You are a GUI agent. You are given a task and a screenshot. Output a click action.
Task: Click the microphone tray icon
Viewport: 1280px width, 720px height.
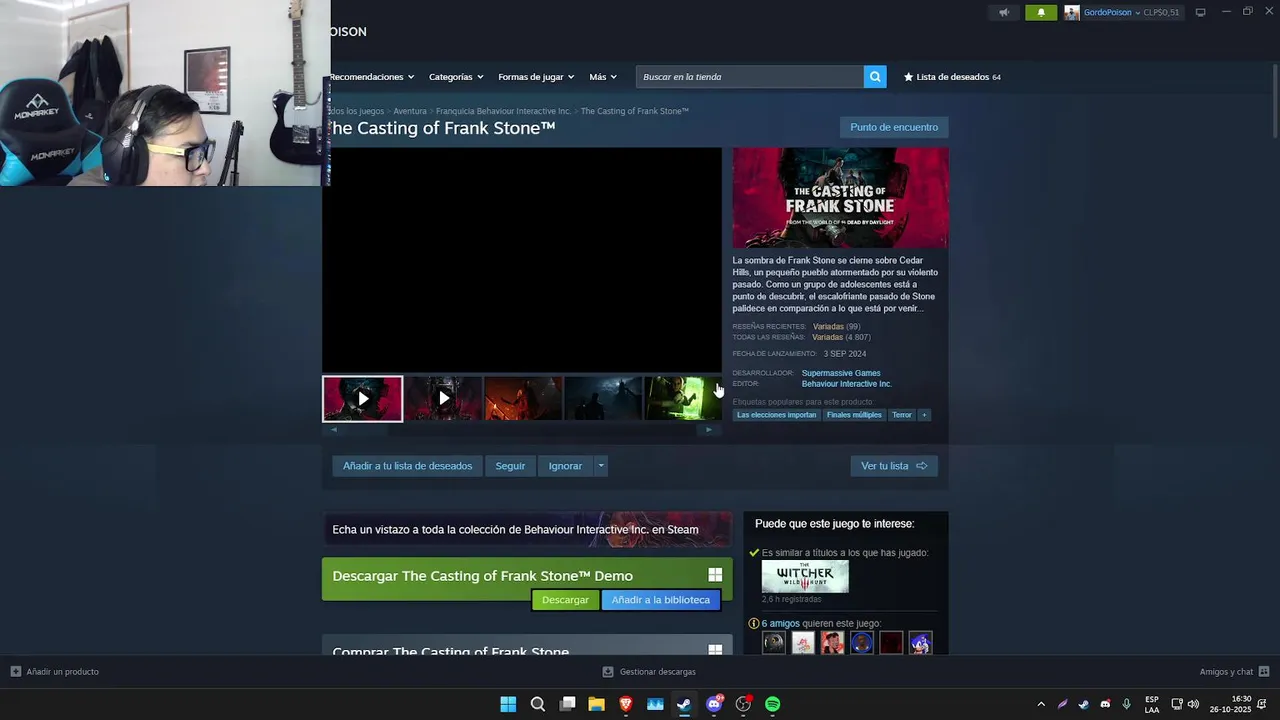[1127, 704]
